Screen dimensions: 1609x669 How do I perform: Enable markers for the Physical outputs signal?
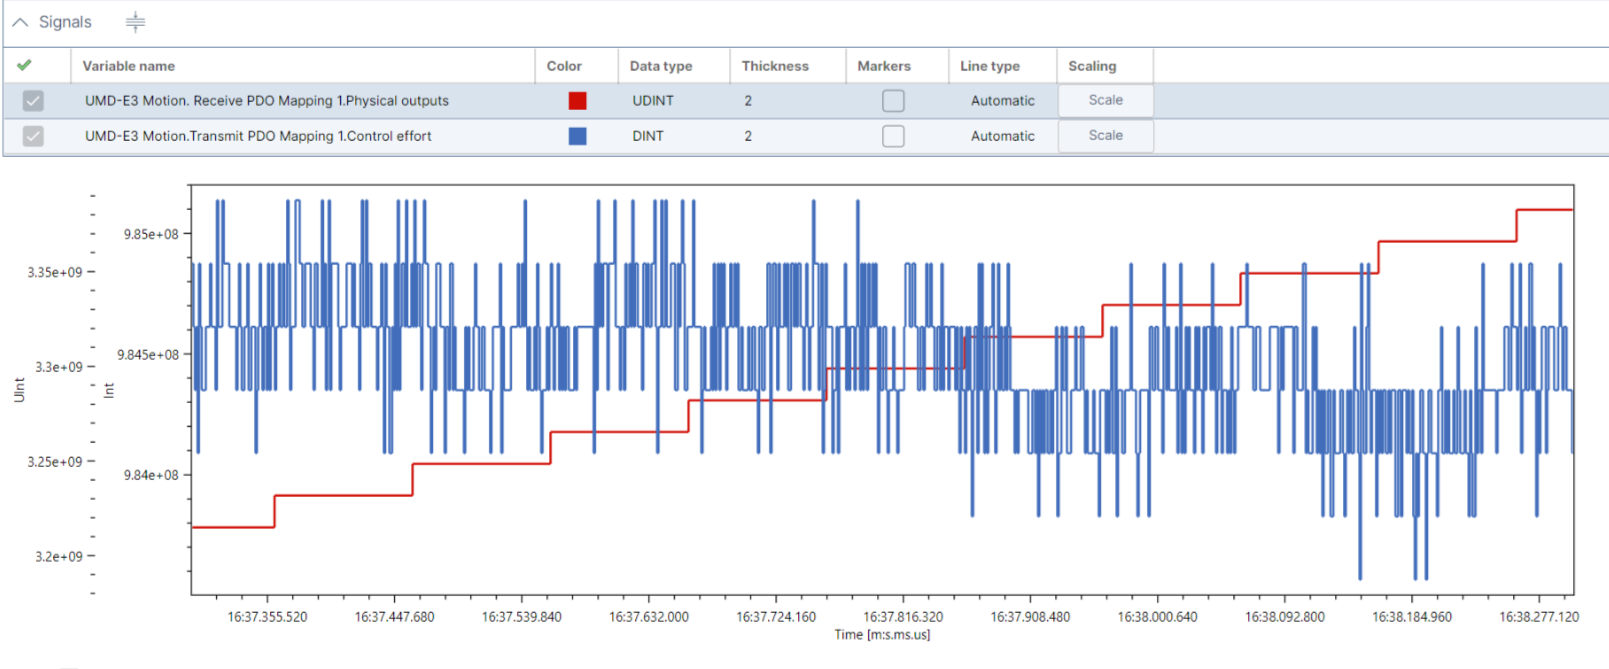tap(893, 101)
